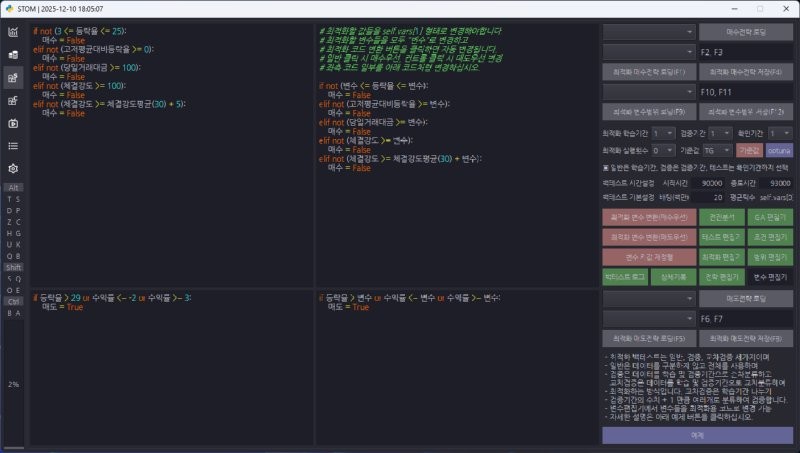This screenshot has width=800, height=453.
Task: Expand the dropdown beside 매도전략 로딩
Action: (x=648, y=298)
